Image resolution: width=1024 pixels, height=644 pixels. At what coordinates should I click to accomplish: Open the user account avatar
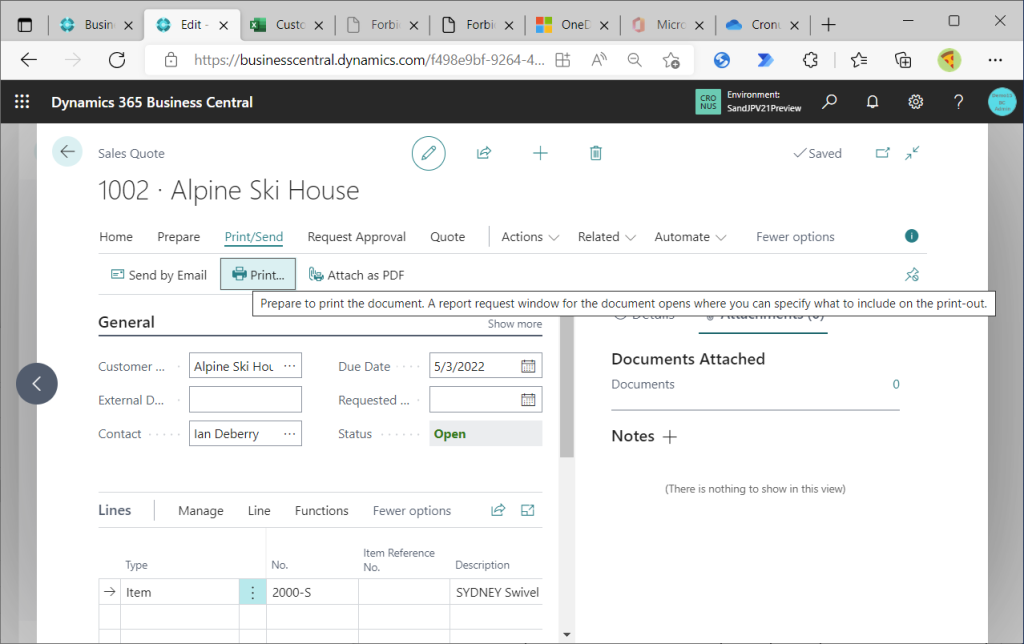(x=1002, y=102)
